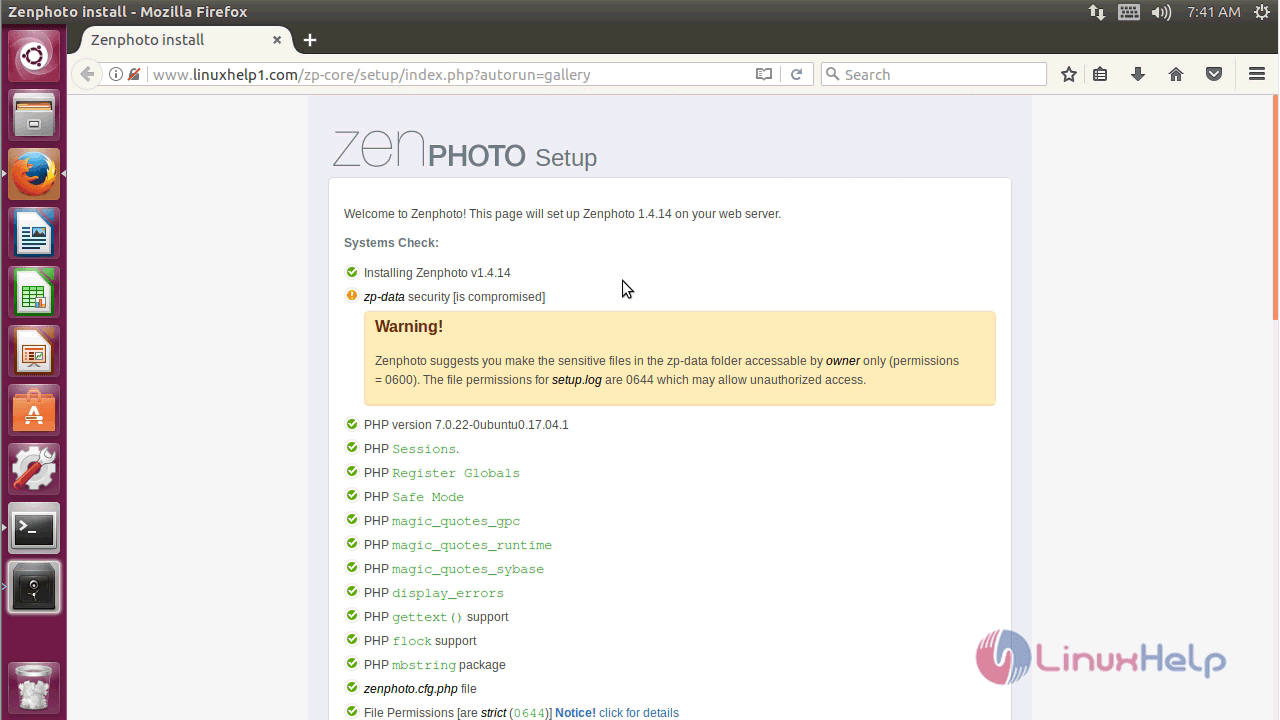
Task: Launch LibreOffice Calc from the dock
Action: click(x=34, y=292)
